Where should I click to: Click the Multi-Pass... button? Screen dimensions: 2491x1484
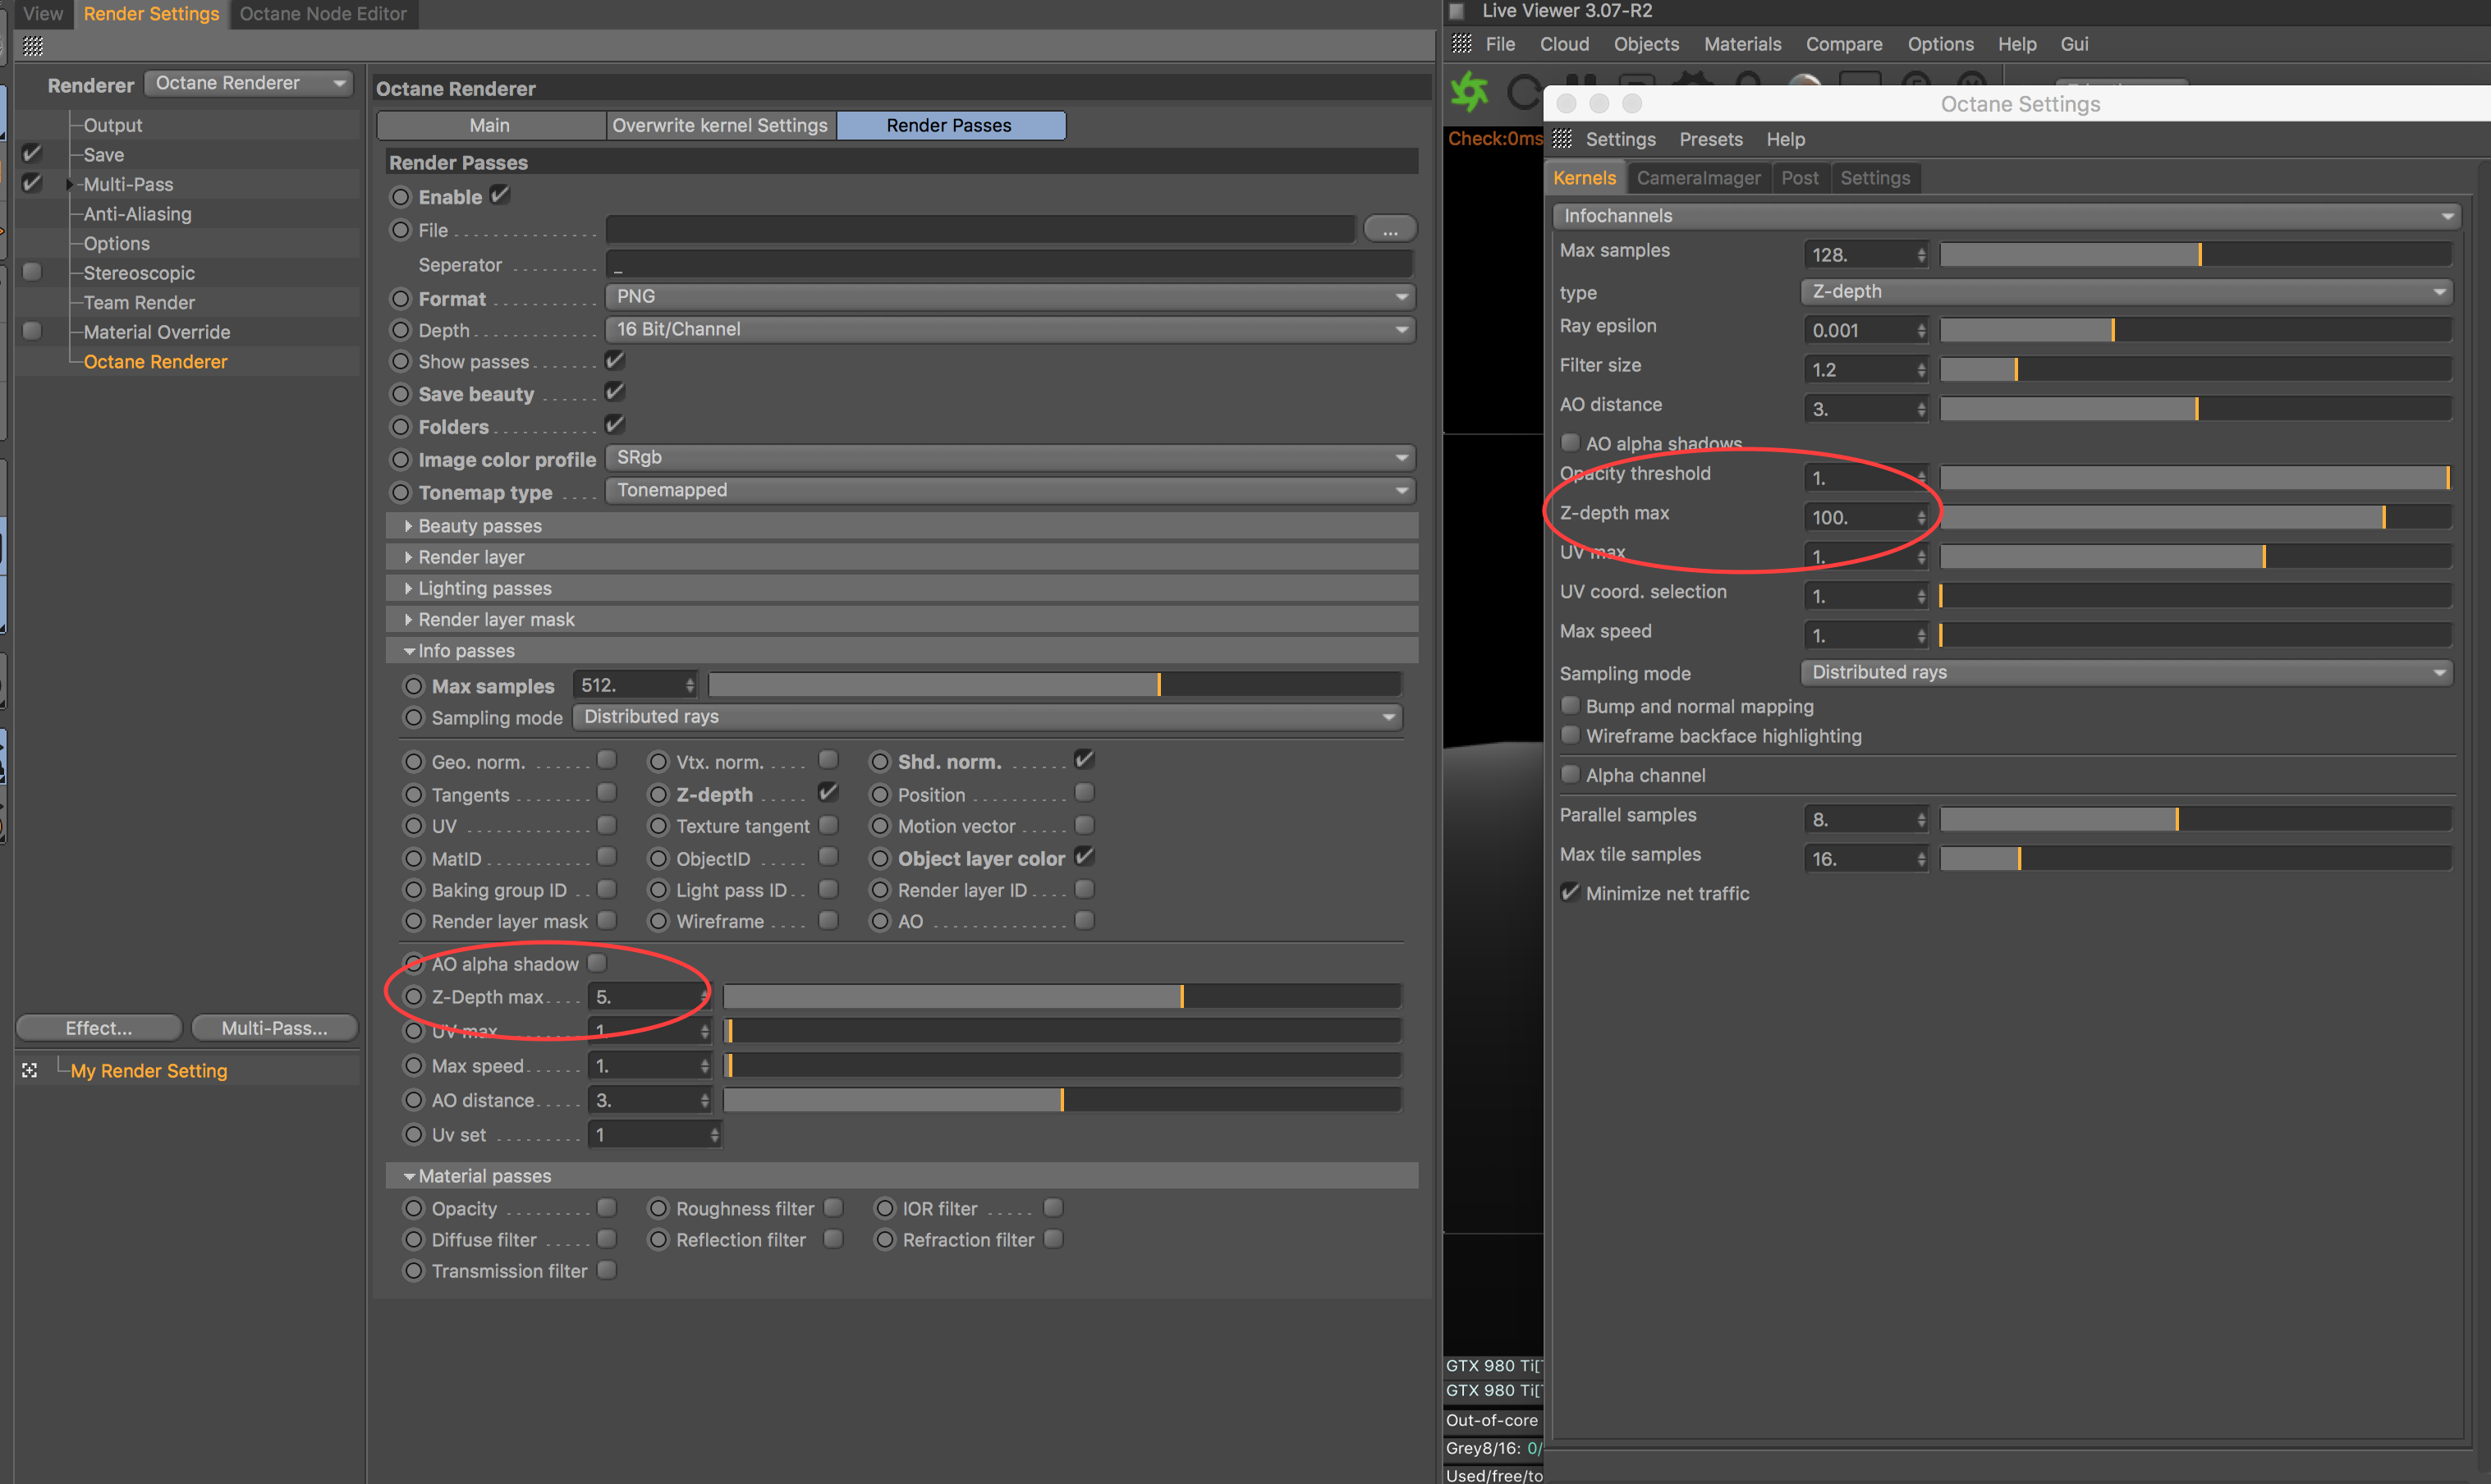coord(274,1028)
